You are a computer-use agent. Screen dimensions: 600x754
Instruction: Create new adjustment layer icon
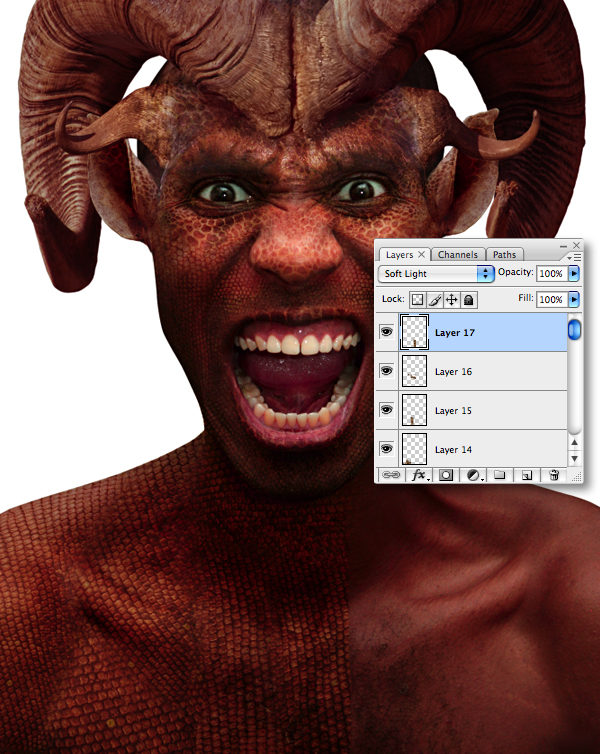click(474, 475)
